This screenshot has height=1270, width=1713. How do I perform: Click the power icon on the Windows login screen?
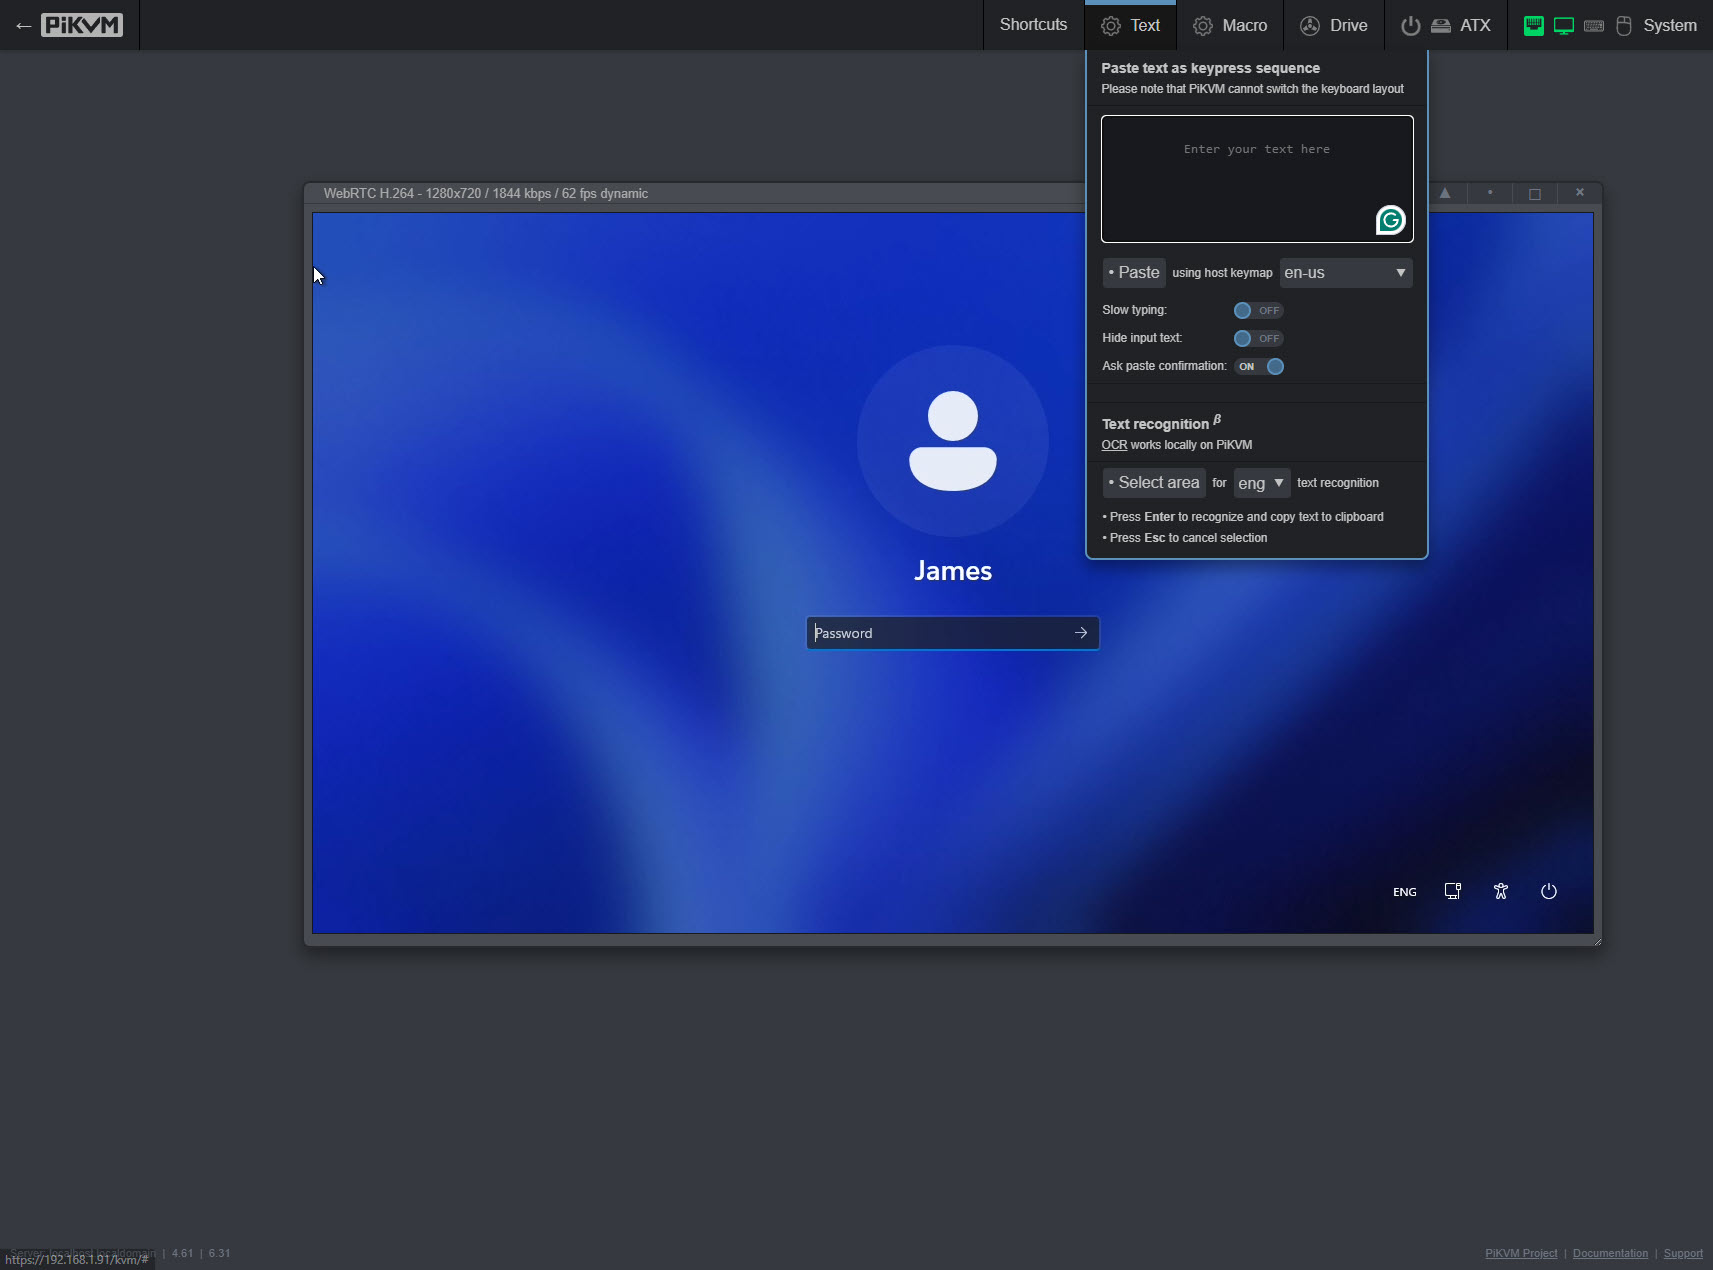(1547, 891)
